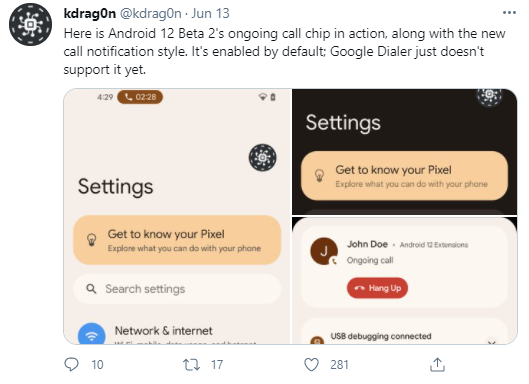529x384 pixels.
Task: Open the kdrag0n display name link
Action: [x=90, y=13]
